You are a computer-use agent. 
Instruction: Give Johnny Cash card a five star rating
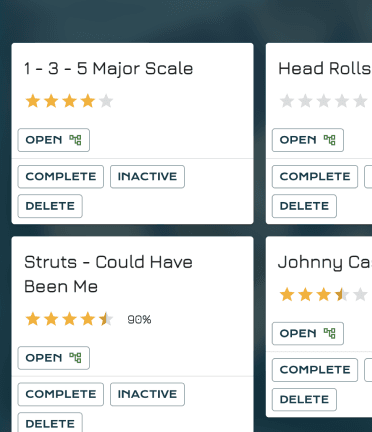coord(360,295)
